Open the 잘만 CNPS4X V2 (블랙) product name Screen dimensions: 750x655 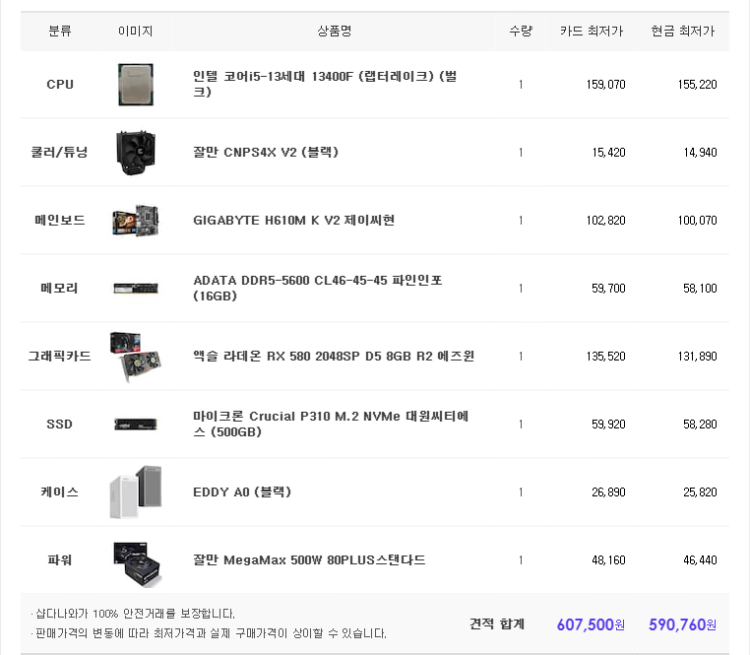pos(265,152)
